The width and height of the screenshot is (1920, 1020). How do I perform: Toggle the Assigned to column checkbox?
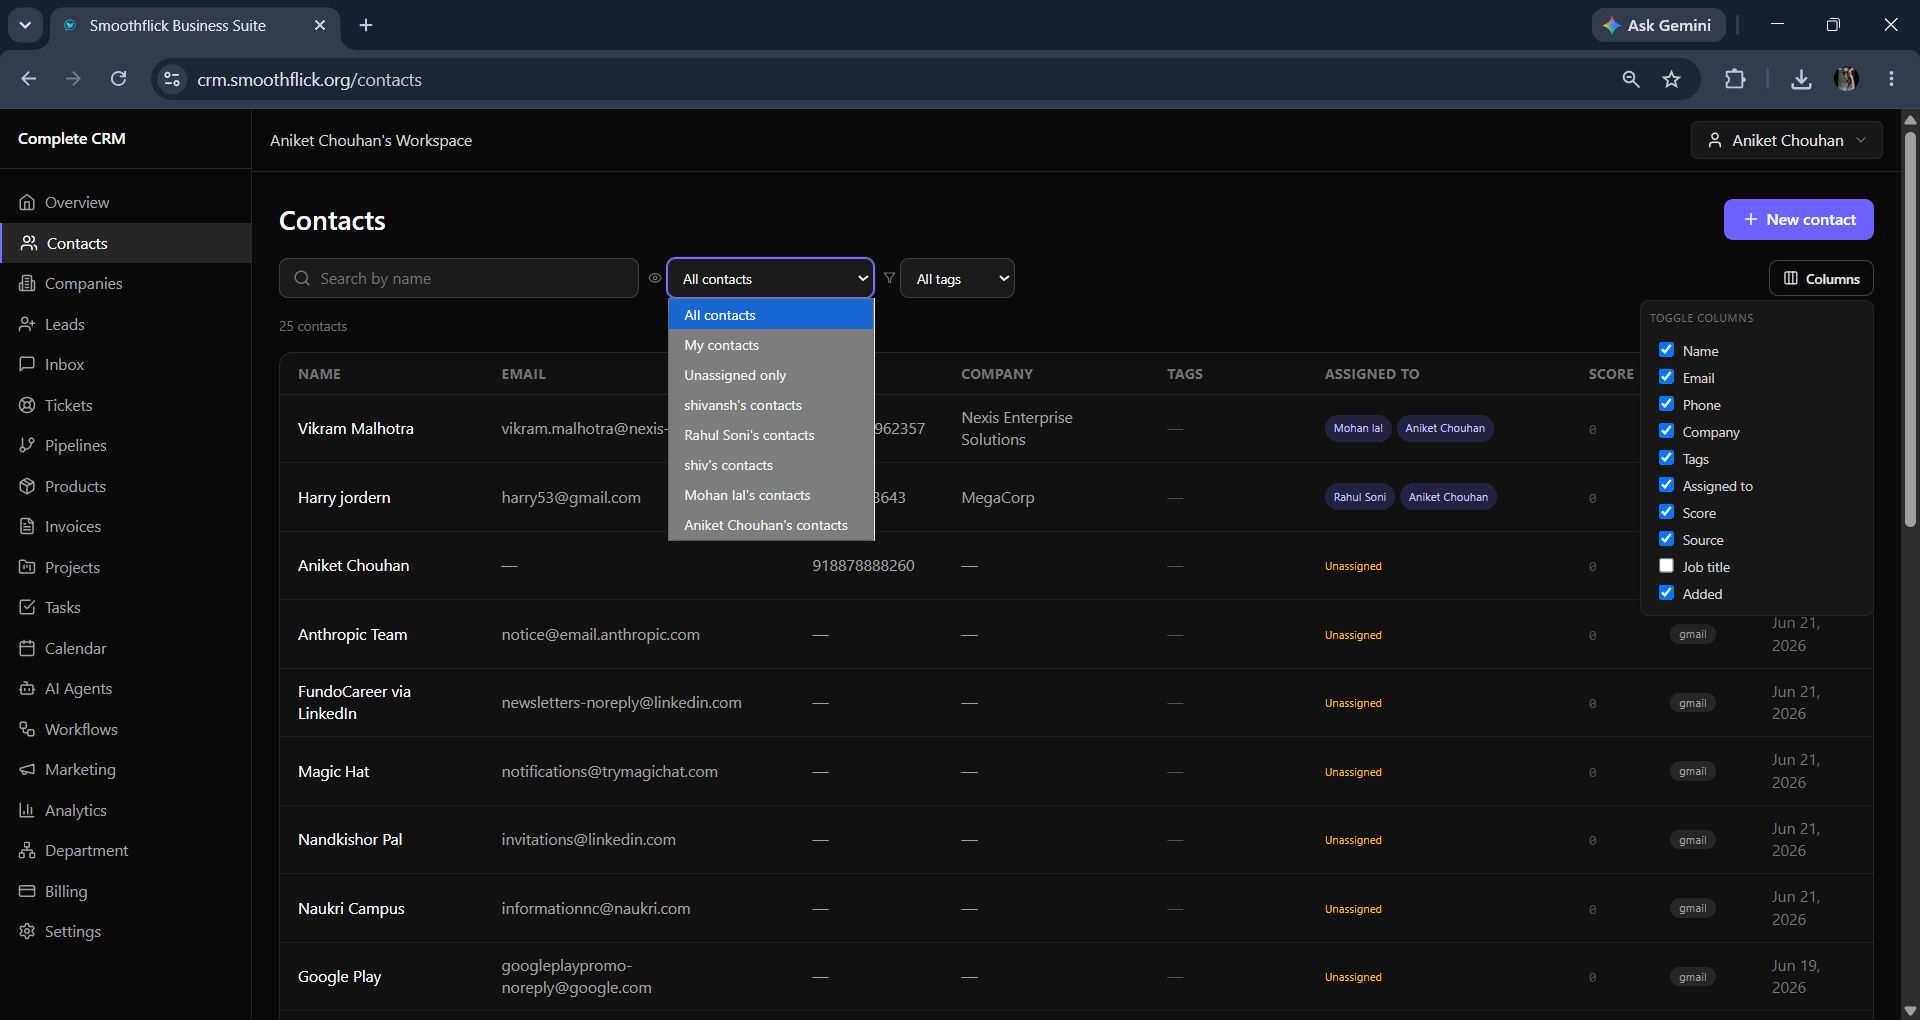1666,485
